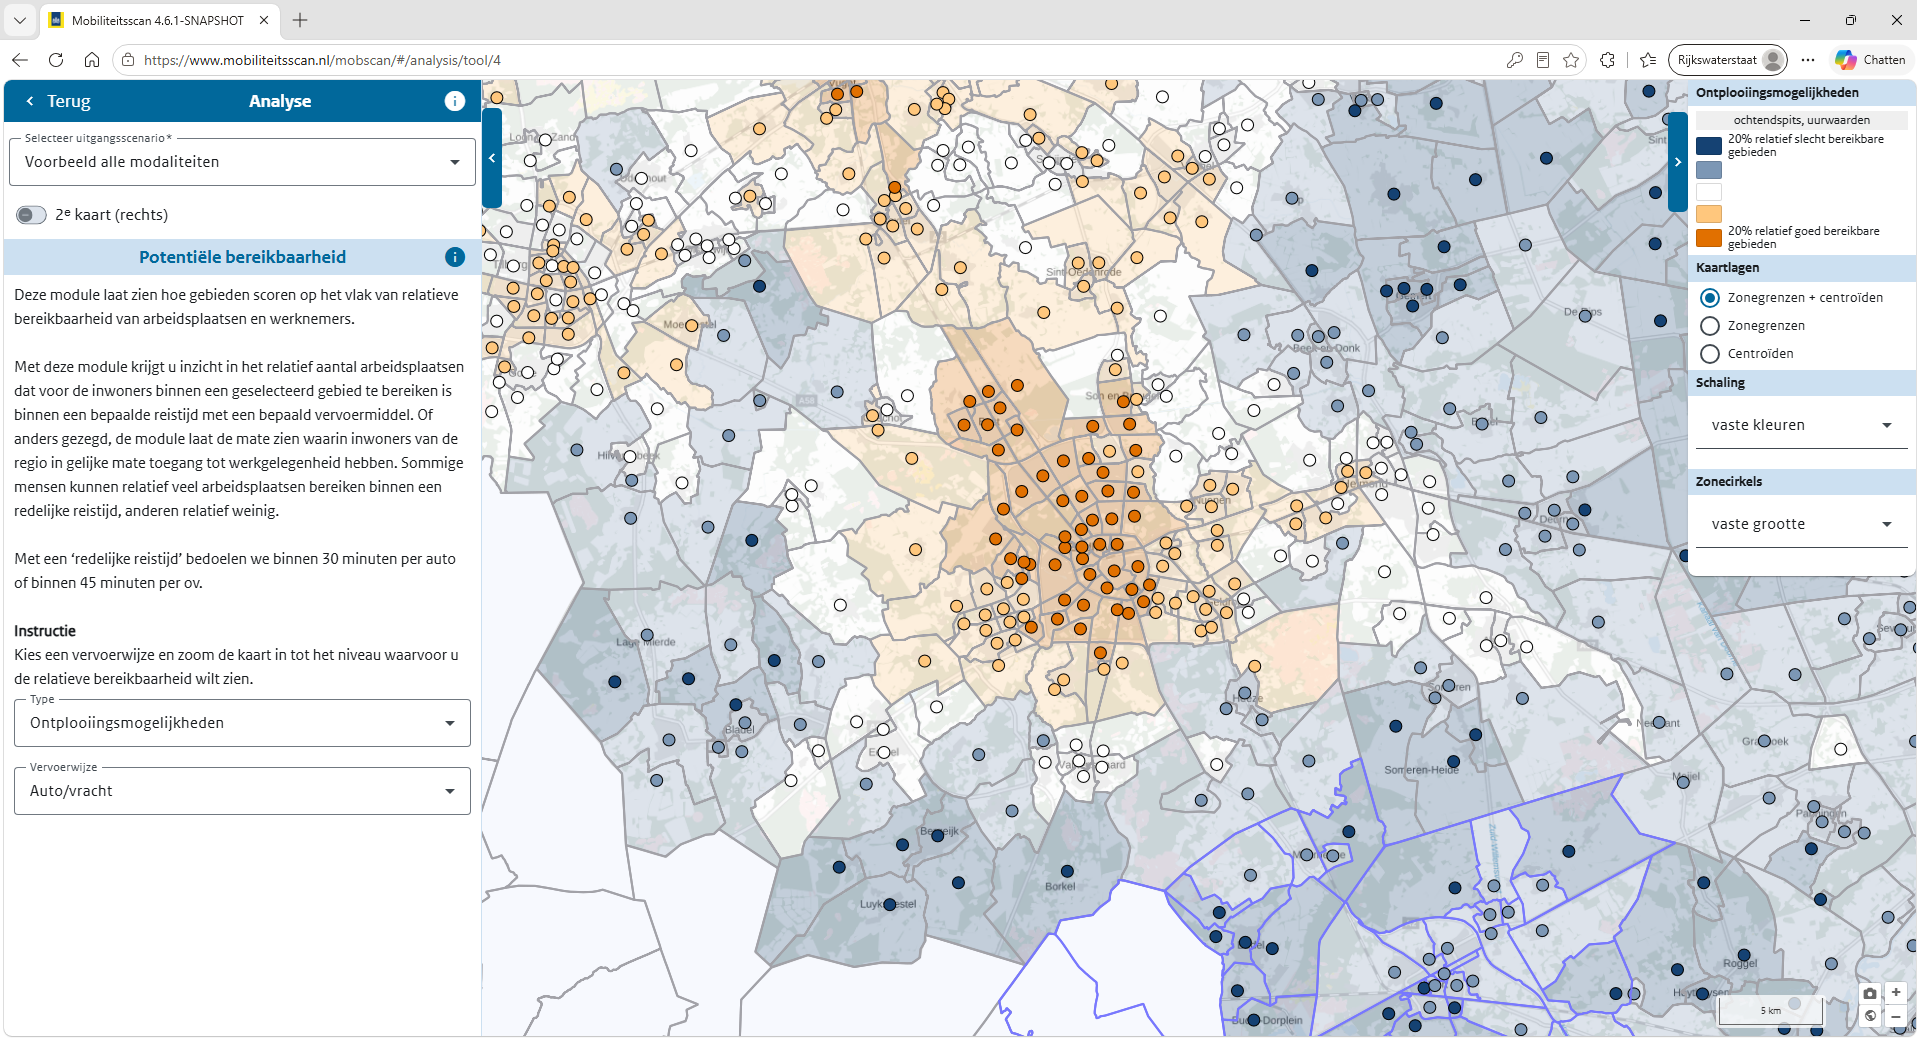Click the Terug back arrow

[30, 101]
